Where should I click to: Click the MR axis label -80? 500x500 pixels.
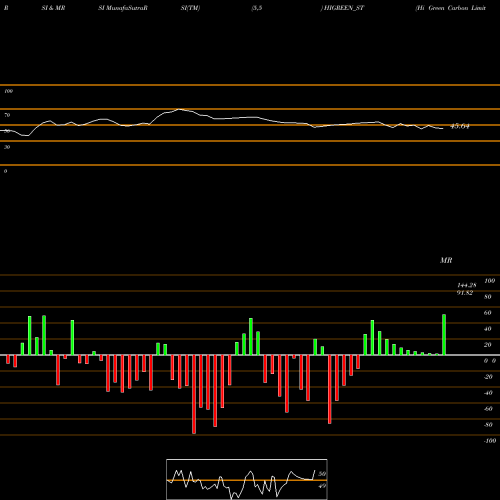(488, 425)
